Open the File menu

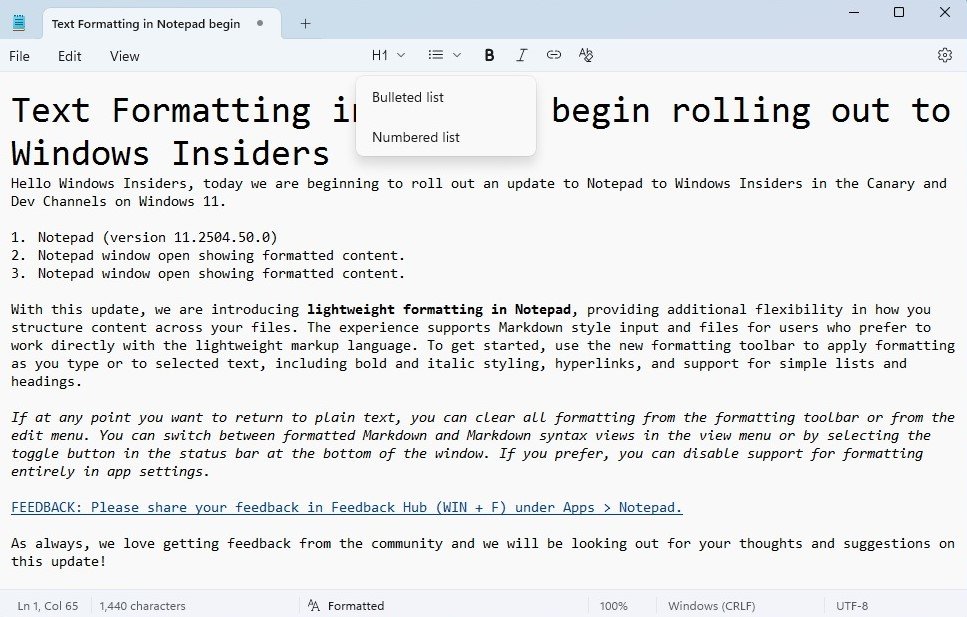pos(19,56)
